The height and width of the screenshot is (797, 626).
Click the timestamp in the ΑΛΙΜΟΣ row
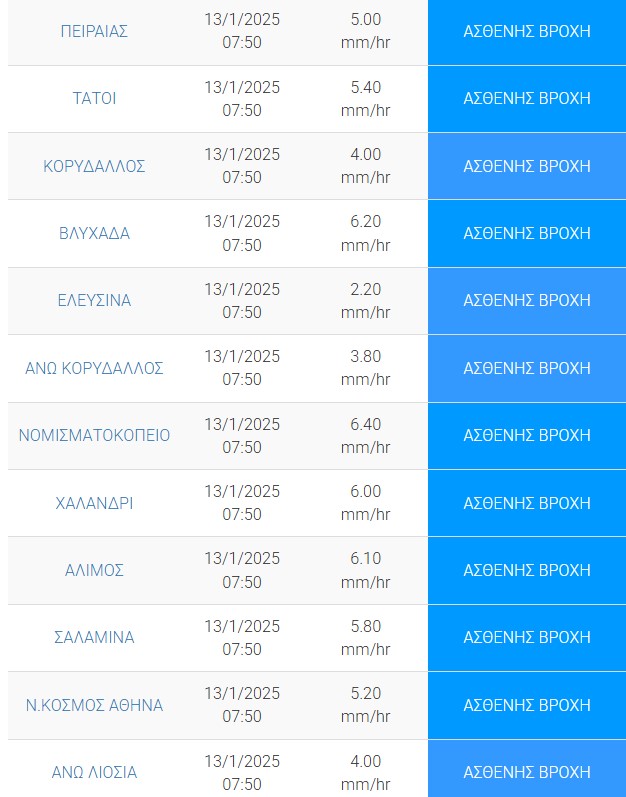pyautogui.click(x=242, y=570)
